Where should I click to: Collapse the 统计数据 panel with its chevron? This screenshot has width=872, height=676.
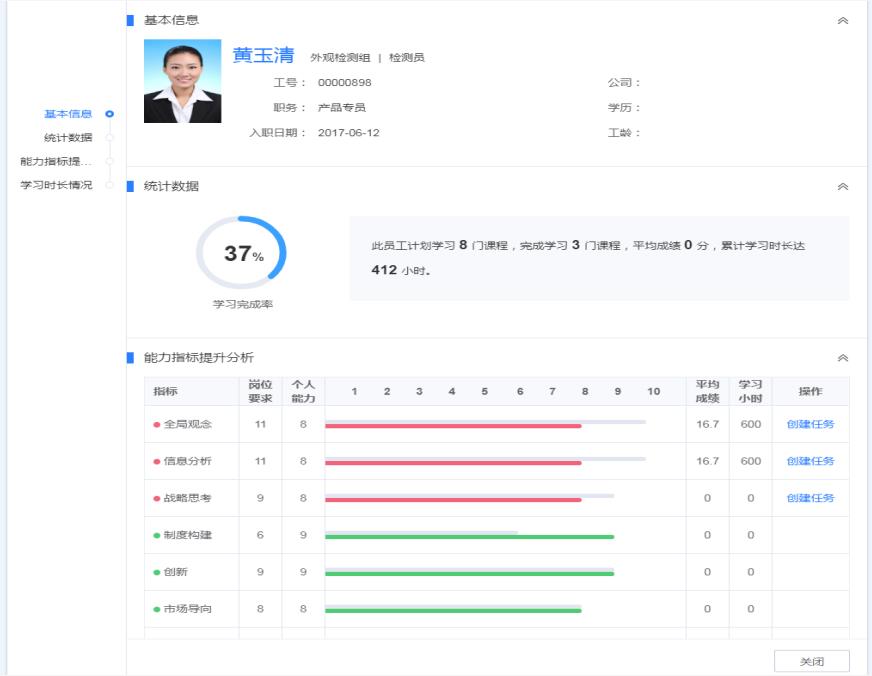[x=845, y=184]
